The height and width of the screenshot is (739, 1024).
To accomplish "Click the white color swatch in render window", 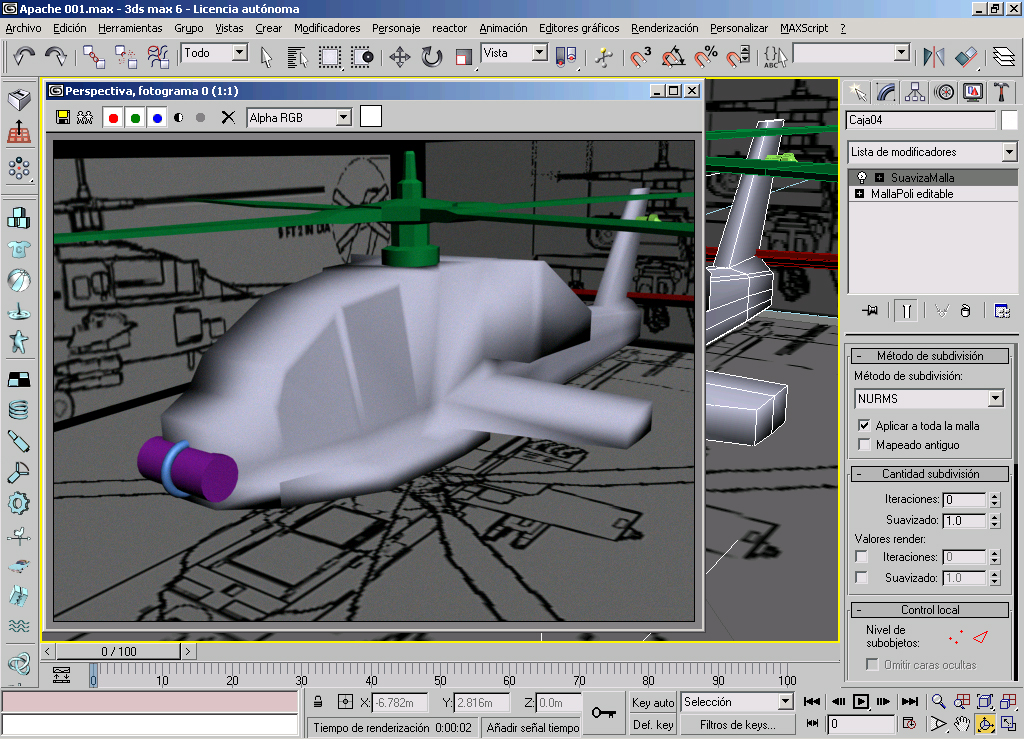I will click(x=370, y=117).
